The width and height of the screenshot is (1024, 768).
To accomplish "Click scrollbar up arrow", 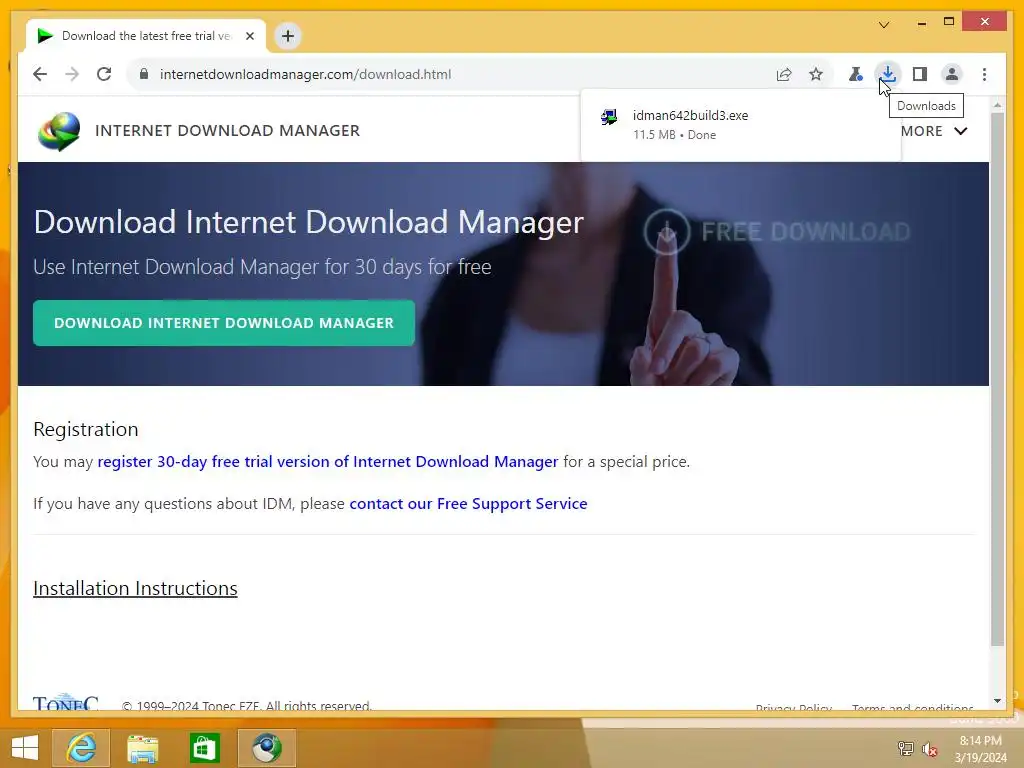I will coord(997,104).
